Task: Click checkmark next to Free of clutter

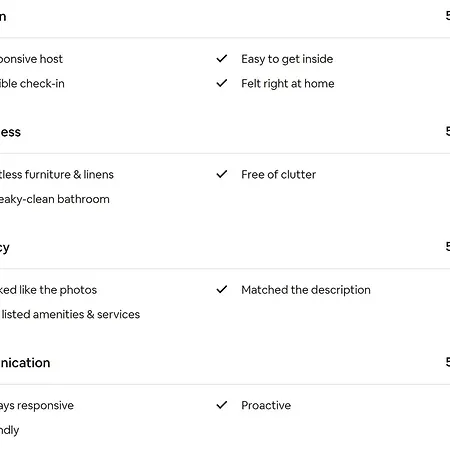Action: click(x=222, y=174)
